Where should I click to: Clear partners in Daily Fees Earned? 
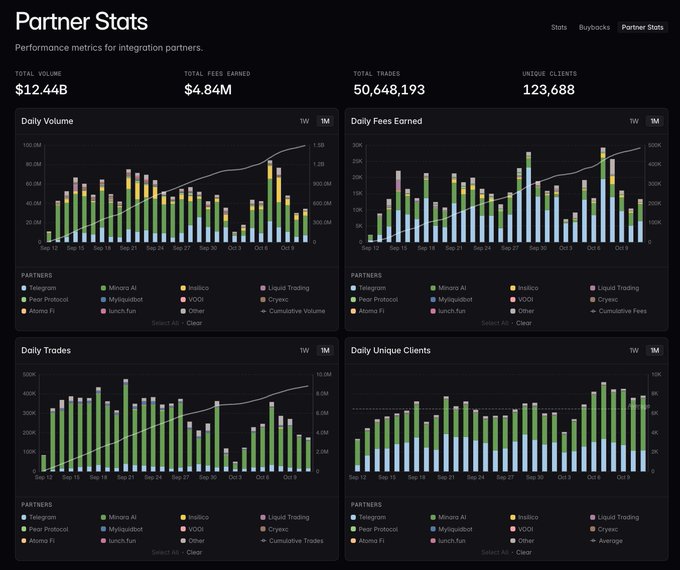point(524,323)
